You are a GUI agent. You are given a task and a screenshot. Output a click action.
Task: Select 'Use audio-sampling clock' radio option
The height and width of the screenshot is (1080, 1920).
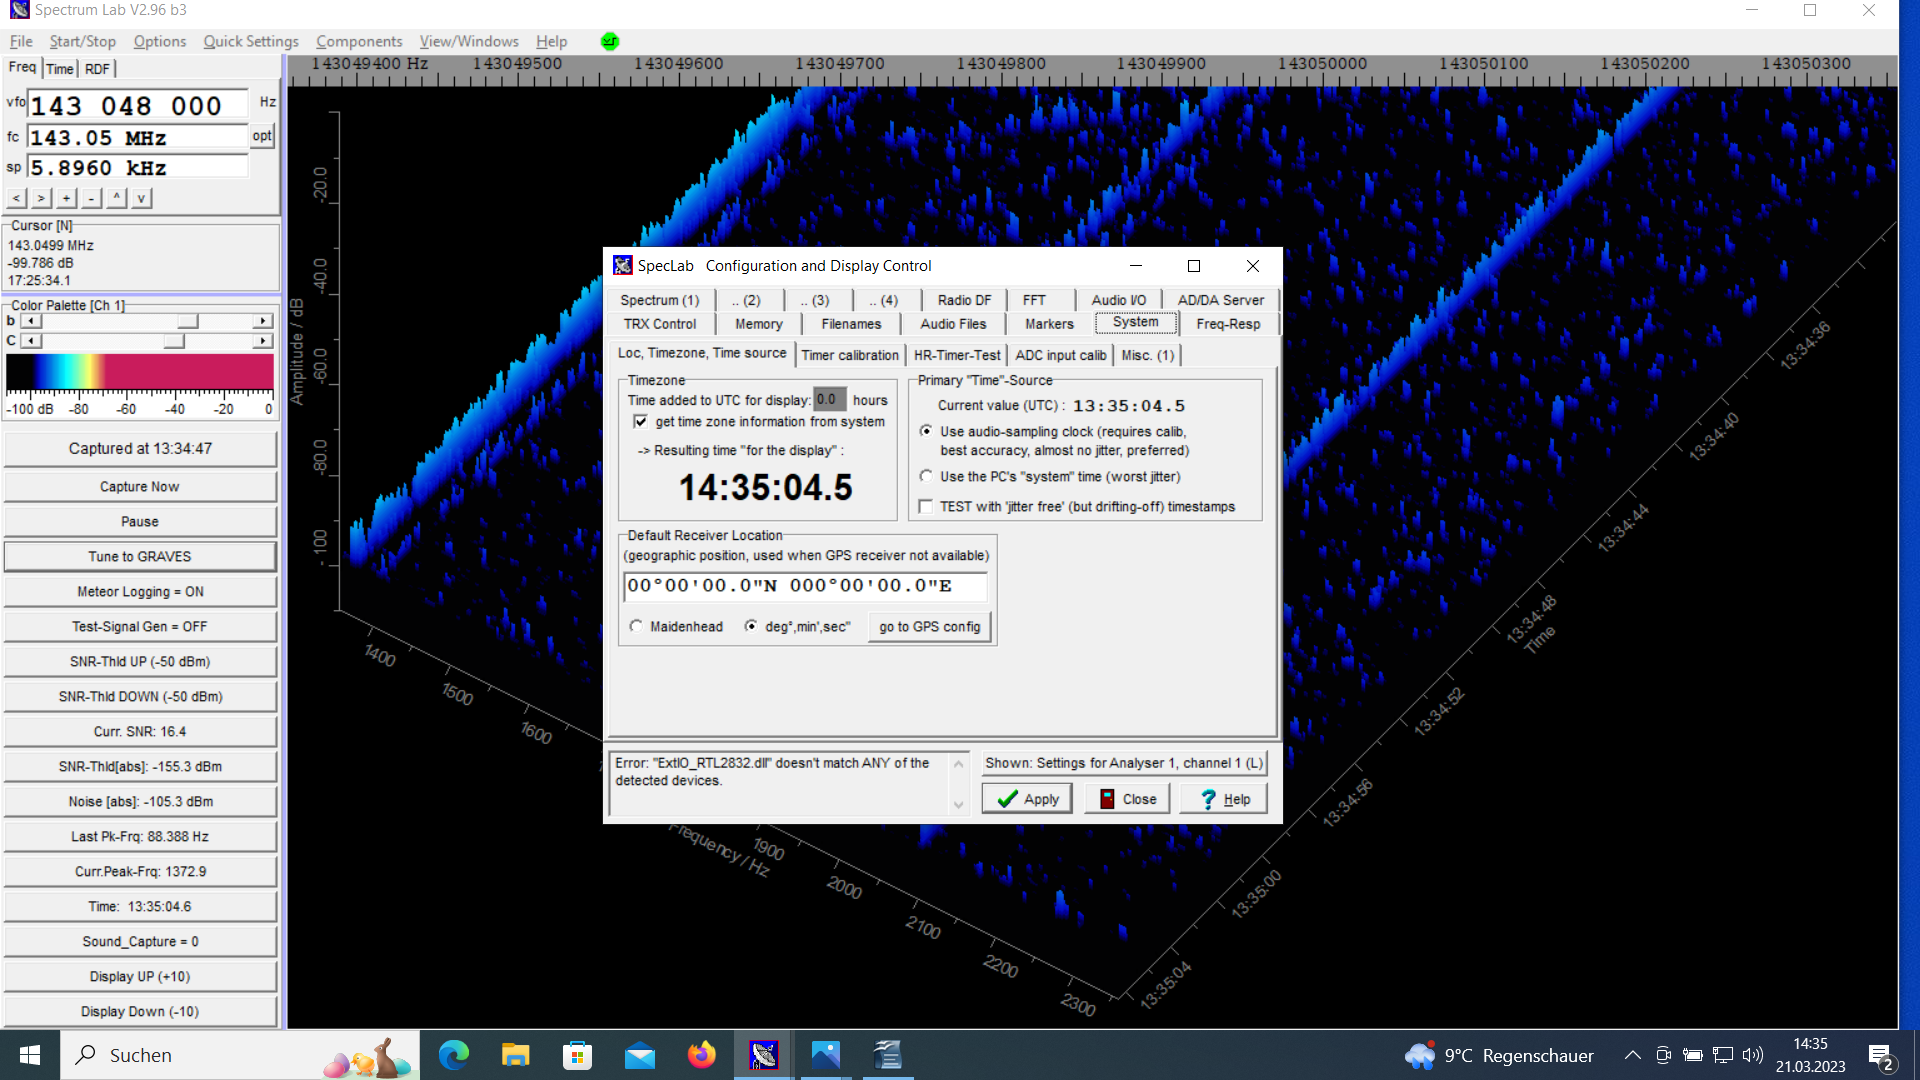pos(926,431)
